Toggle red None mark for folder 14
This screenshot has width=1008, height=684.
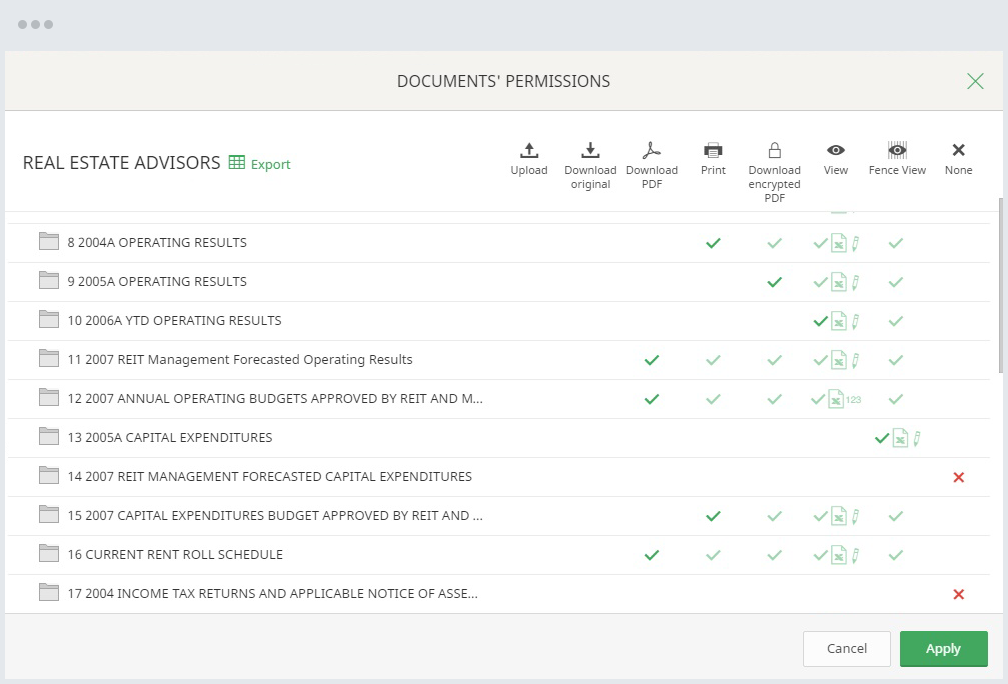coord(958,478)
